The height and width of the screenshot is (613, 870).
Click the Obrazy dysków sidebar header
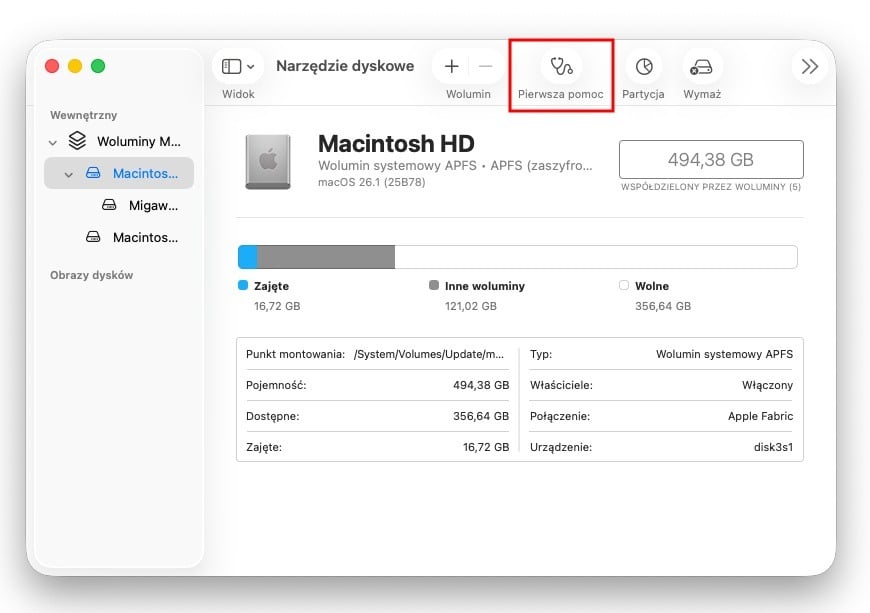(x=92, y=275)
